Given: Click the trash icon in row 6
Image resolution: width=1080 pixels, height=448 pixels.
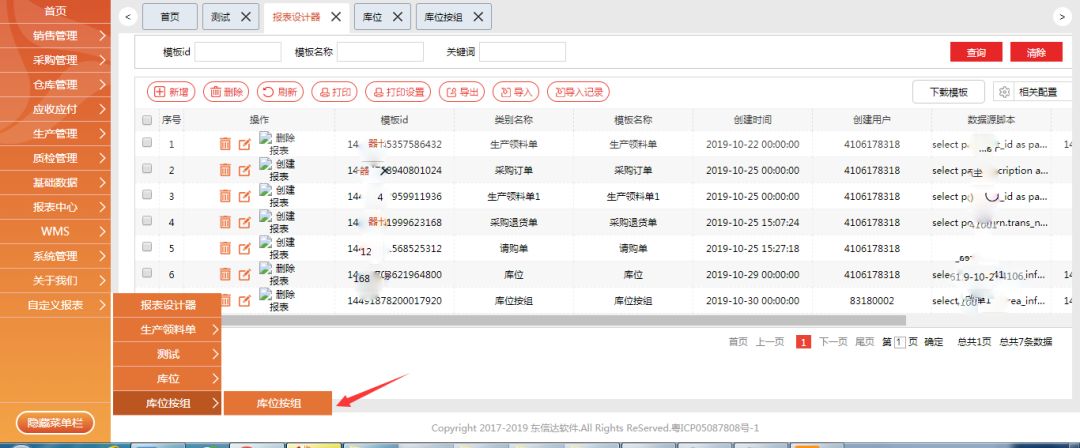Looking at the screenshot, I should pos(225,274).
